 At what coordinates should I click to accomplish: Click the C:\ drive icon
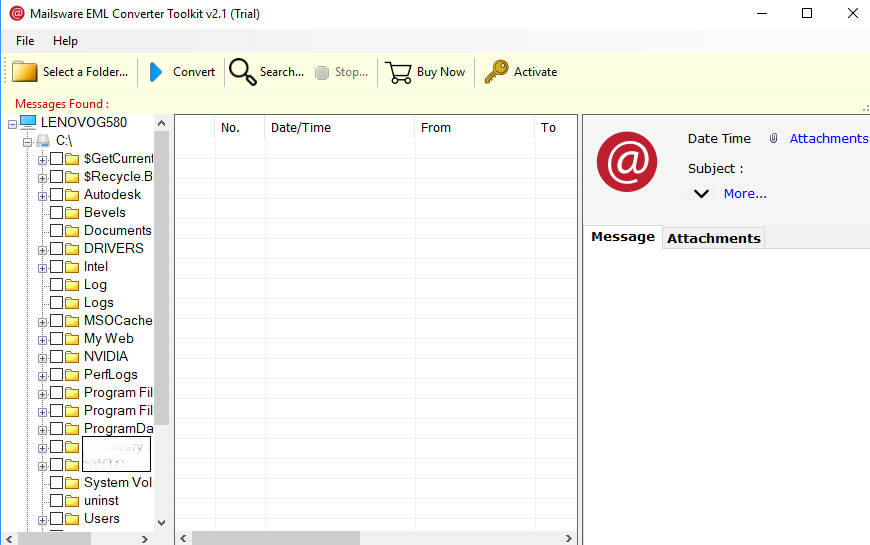click(x=43, y=140)
